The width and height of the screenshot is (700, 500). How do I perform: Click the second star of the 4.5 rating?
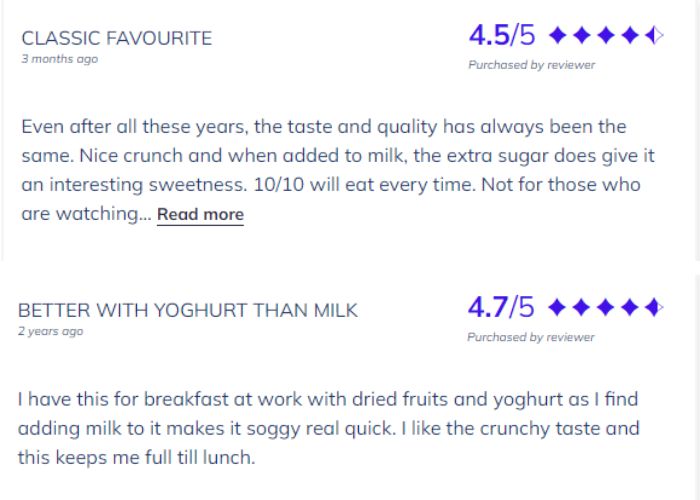(x=582, y=37)
